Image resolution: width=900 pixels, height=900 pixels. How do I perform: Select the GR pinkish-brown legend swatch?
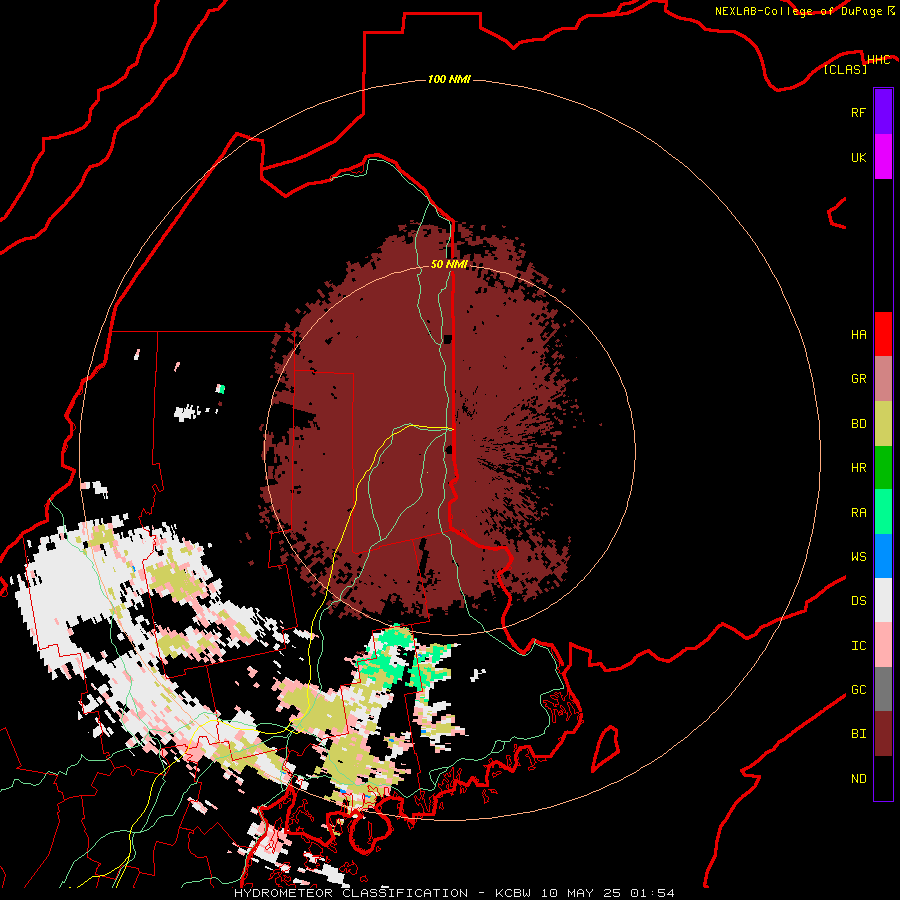tap(883, 379)
